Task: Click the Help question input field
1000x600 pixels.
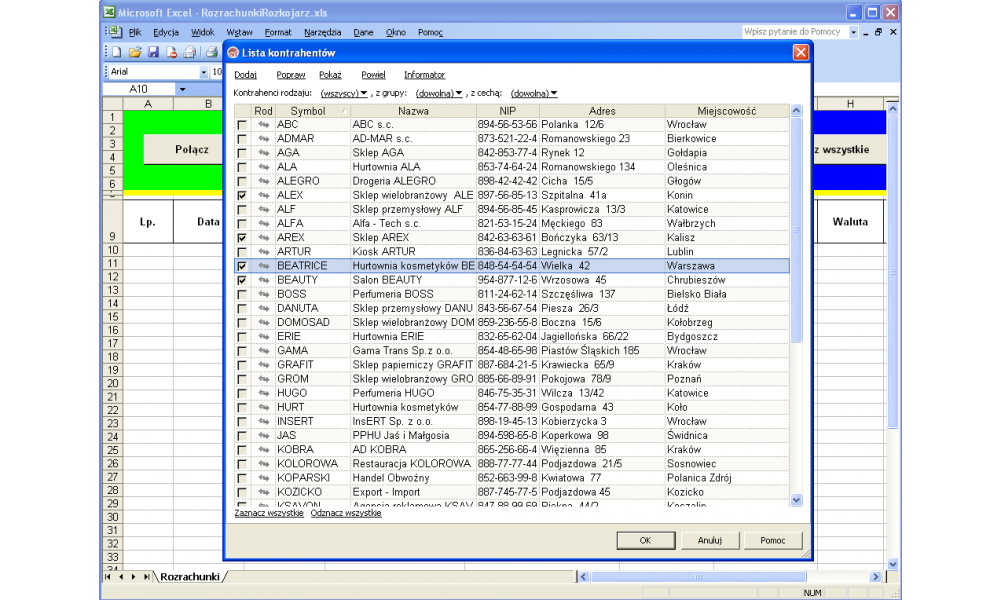Action: [795, 32]
